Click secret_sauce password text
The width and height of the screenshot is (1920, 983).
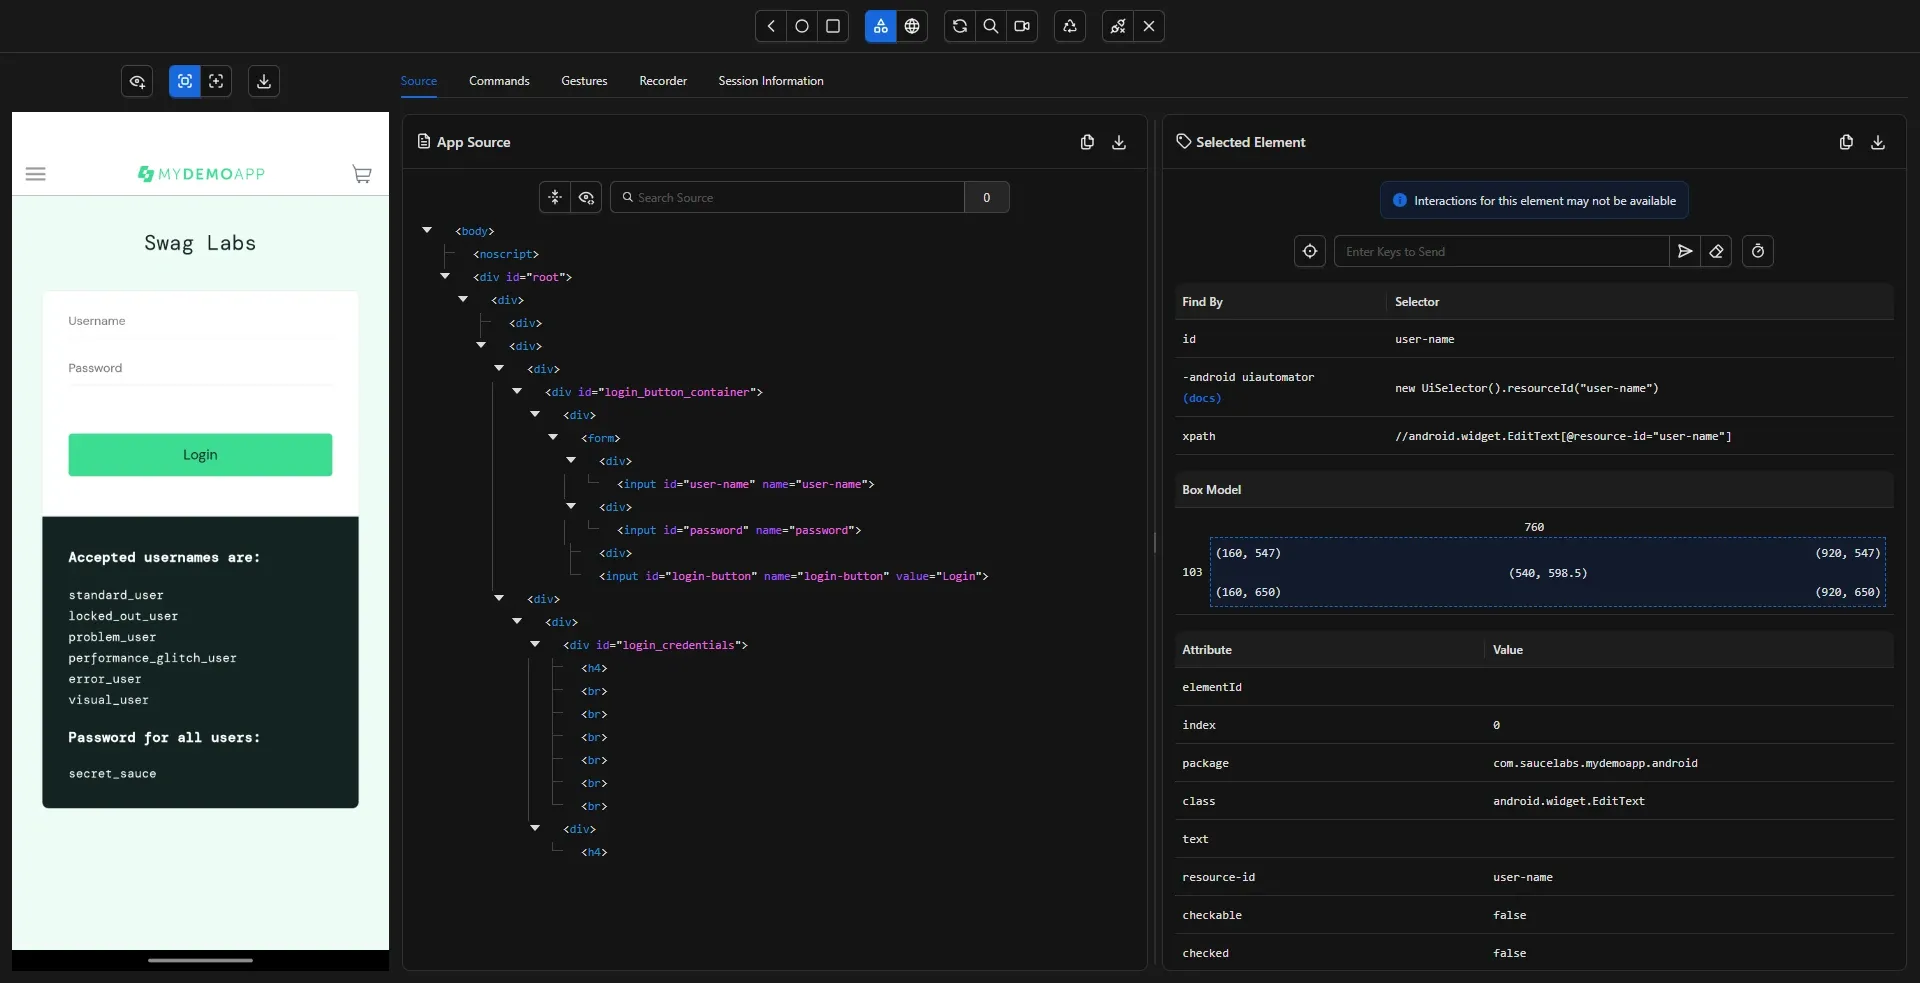pos(112,774)
